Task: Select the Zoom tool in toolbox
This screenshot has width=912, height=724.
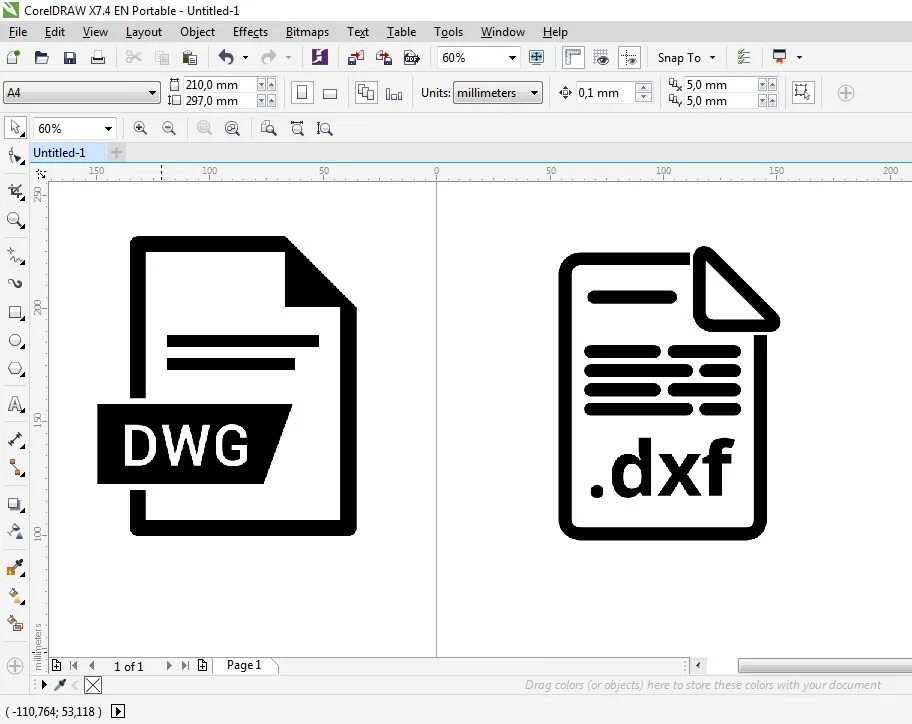Action: pyautogui.click(x=15, y=220)
